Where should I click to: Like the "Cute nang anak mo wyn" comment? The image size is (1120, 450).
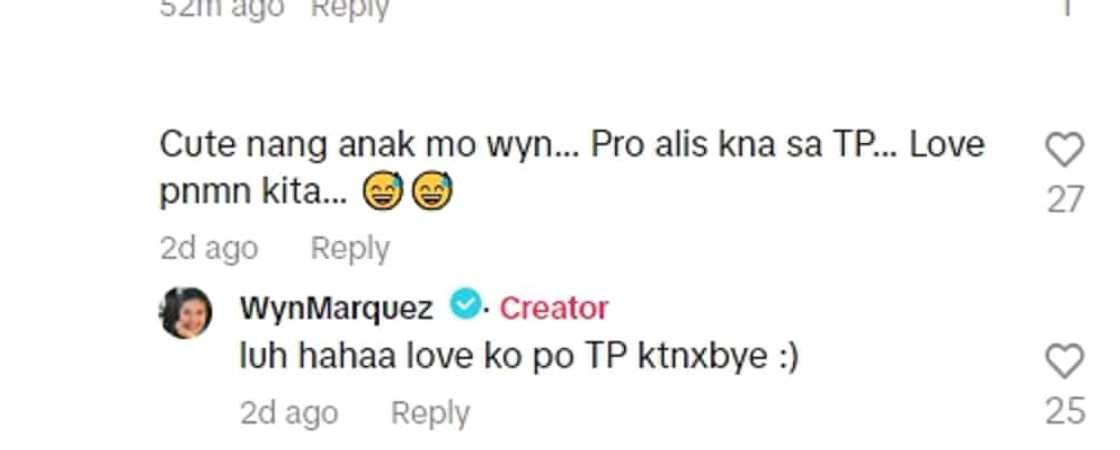[x=1064, y=150]
